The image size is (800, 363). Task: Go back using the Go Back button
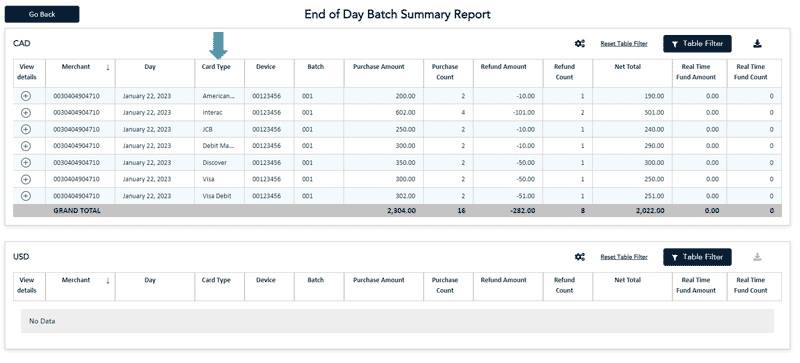(42, 14)
